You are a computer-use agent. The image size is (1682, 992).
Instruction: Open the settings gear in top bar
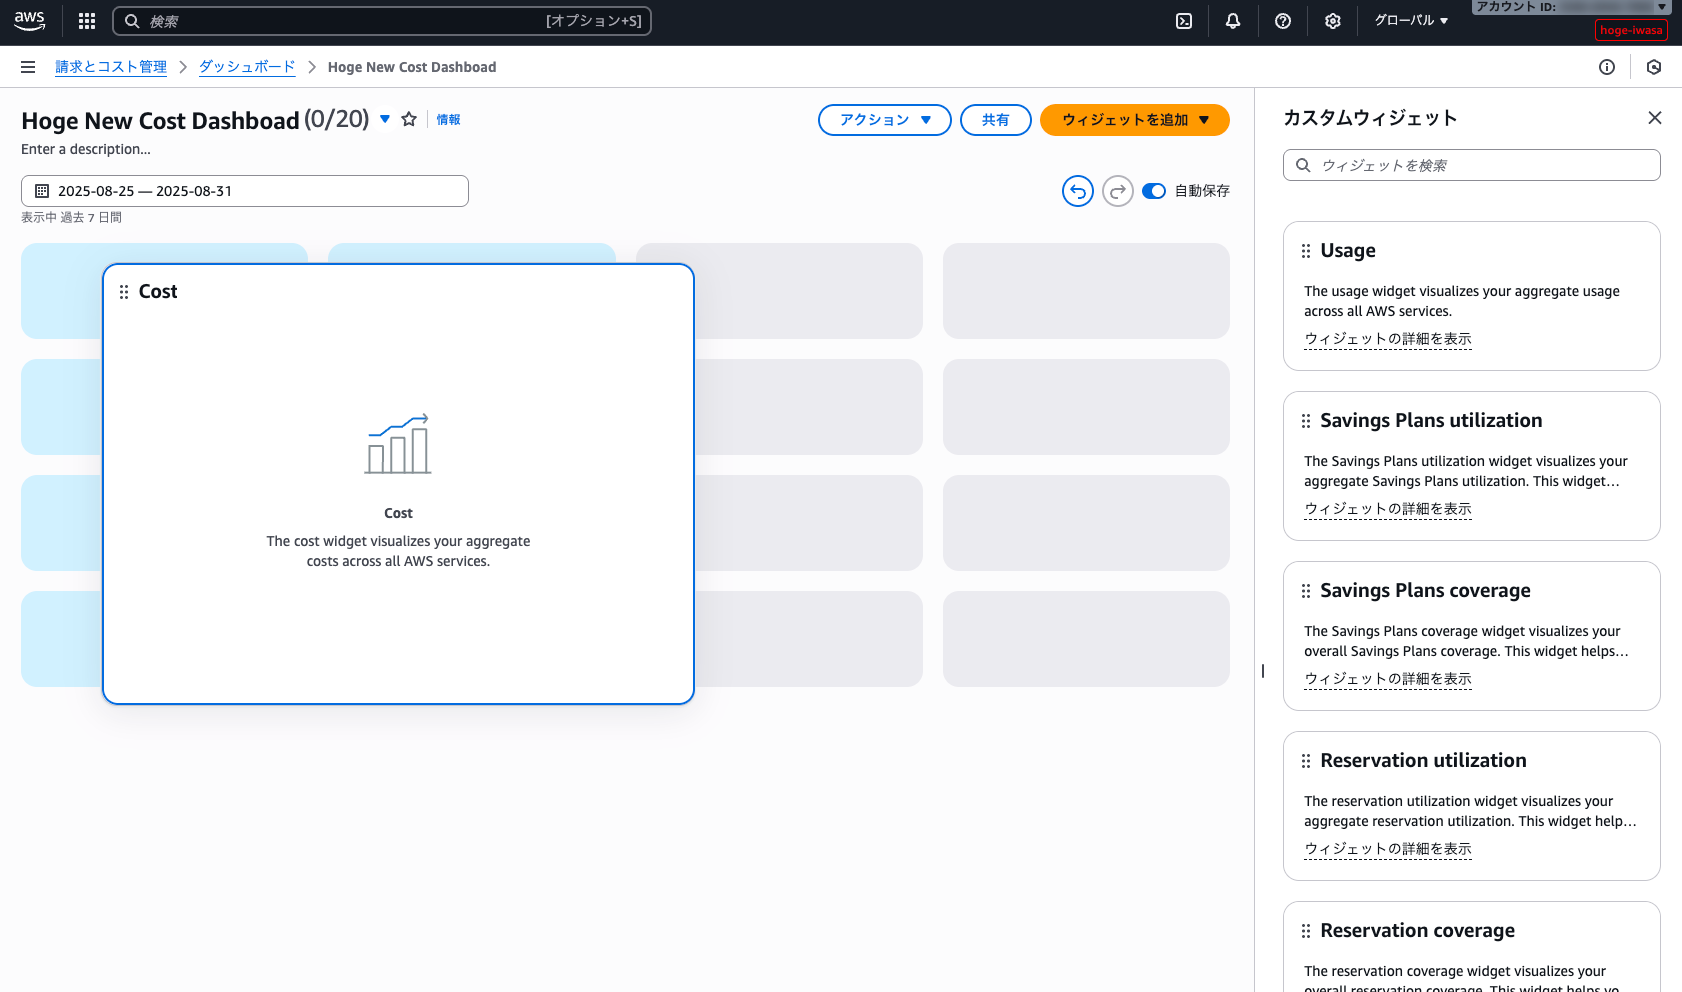[x=1333, y=21]
